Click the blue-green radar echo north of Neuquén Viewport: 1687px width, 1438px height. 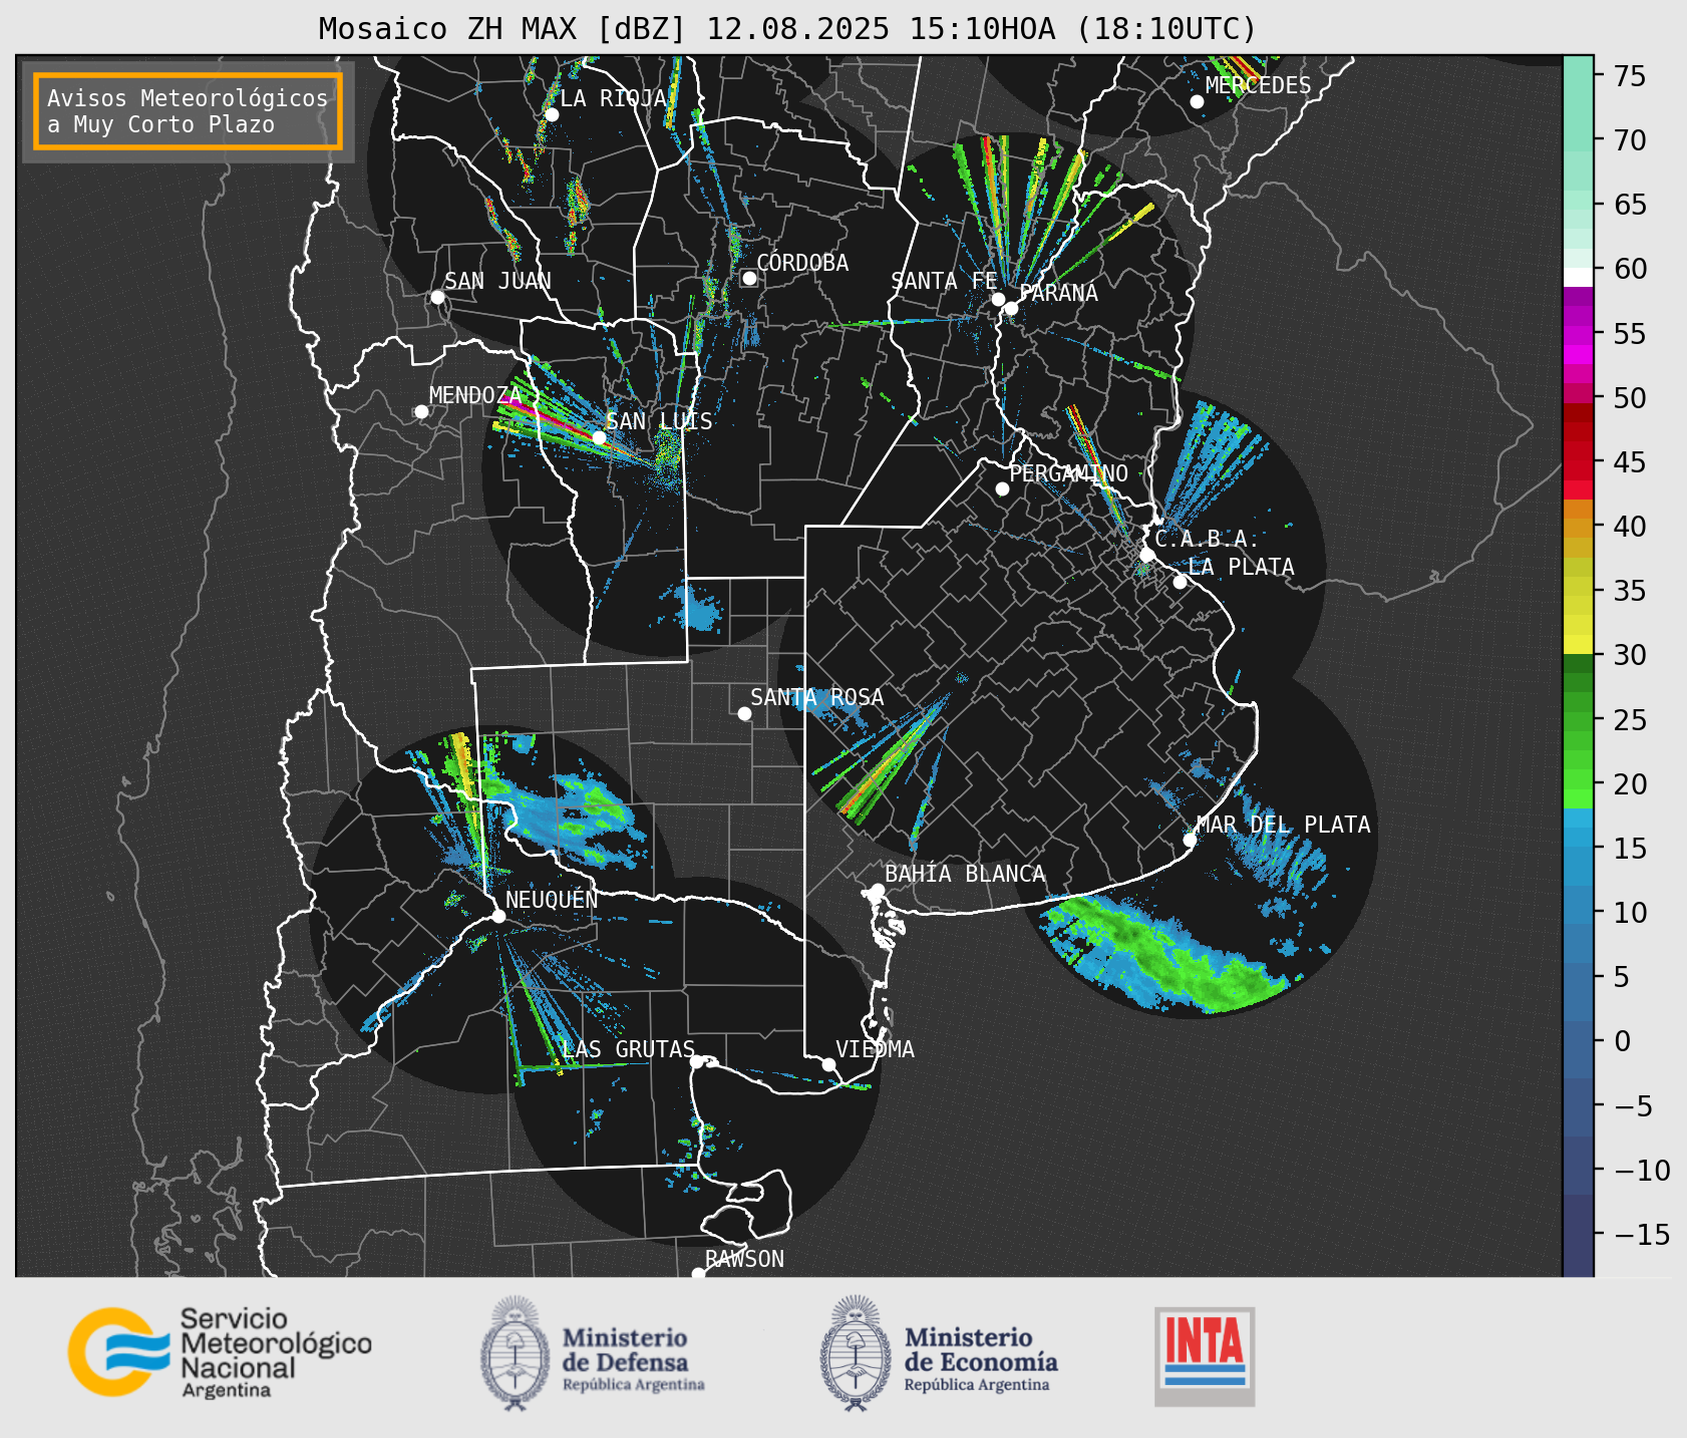click(x=572, y=812)
